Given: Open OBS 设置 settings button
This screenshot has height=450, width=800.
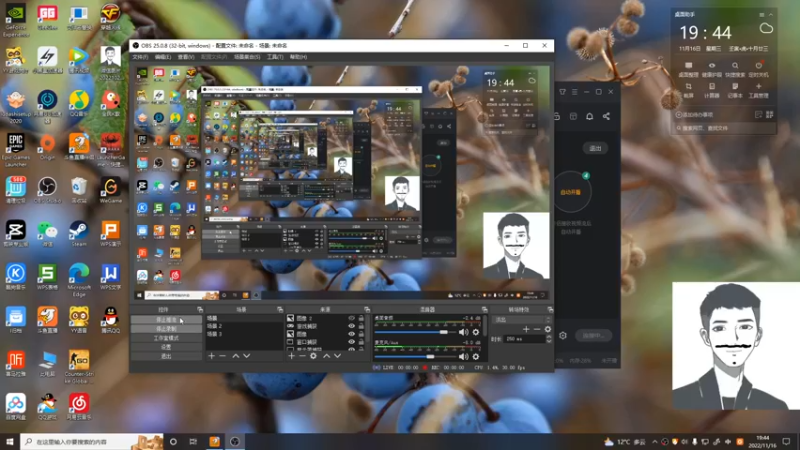Looking at the screenshot, I should [166, 347].
